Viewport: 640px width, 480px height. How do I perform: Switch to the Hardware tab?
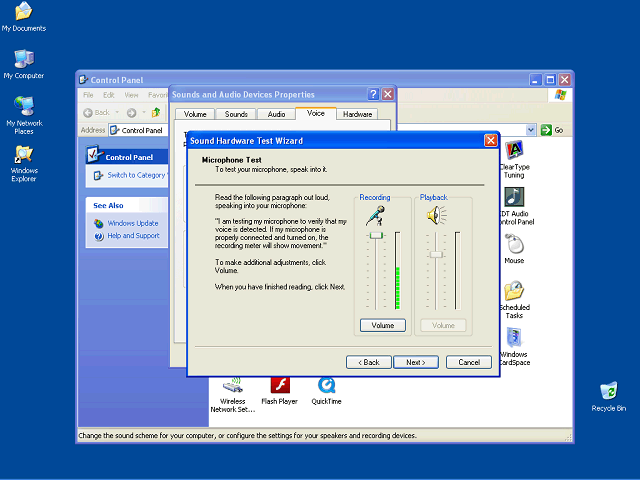click(357, 114)
